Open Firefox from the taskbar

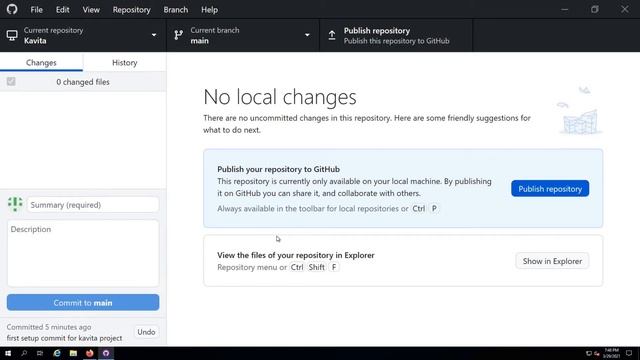coord(89,353)
